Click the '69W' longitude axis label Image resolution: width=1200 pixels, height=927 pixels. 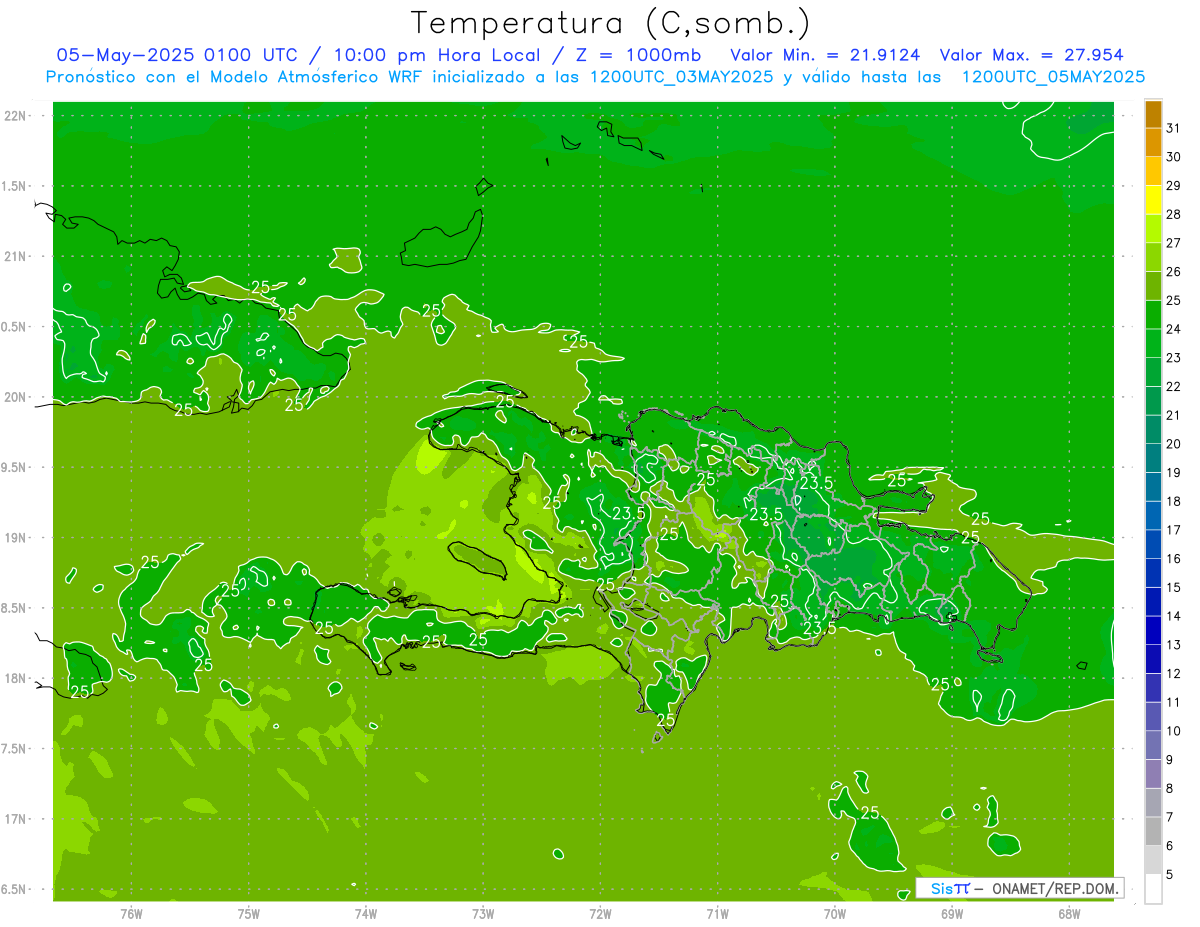[951, 914]
